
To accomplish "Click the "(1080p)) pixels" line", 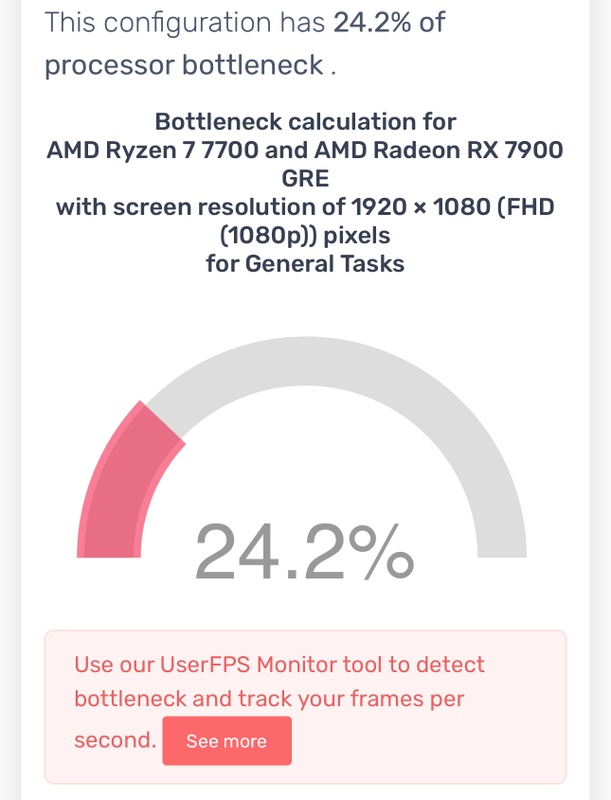I will pos(305,237).
